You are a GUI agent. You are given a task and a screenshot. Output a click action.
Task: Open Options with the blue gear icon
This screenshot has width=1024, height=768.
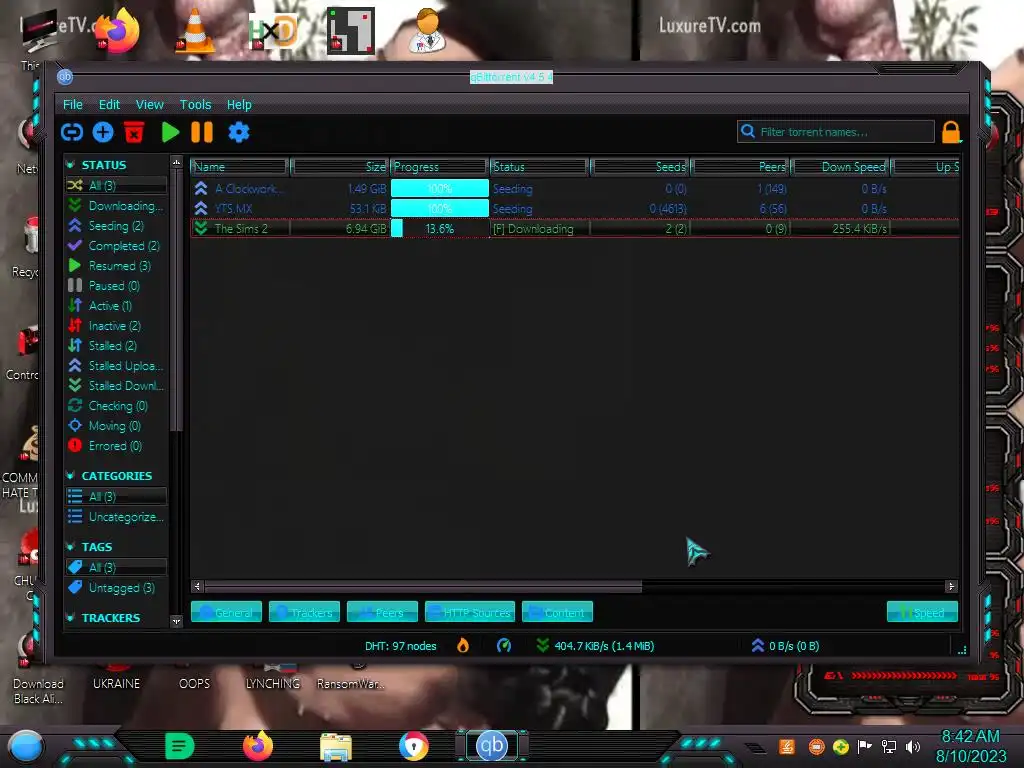click(x=238, y=133)
